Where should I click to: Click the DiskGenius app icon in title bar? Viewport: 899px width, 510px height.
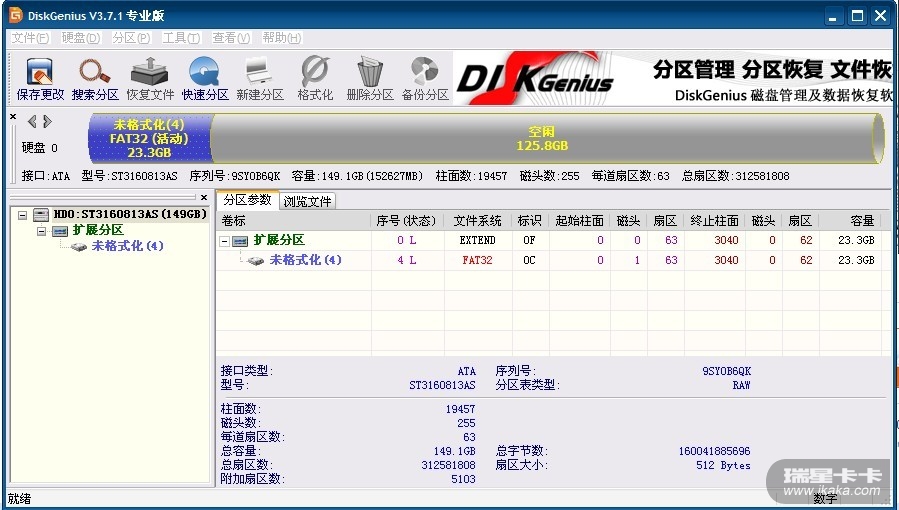pos(15,15)
